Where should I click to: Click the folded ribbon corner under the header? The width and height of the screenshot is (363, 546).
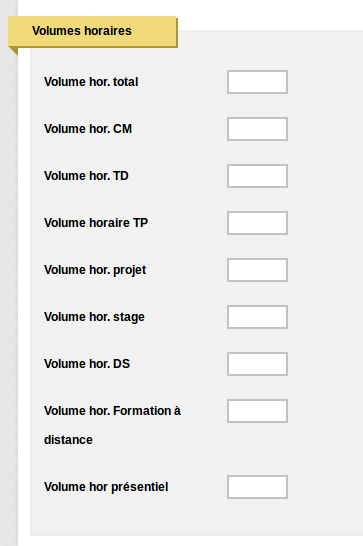(x=14, y=51)
